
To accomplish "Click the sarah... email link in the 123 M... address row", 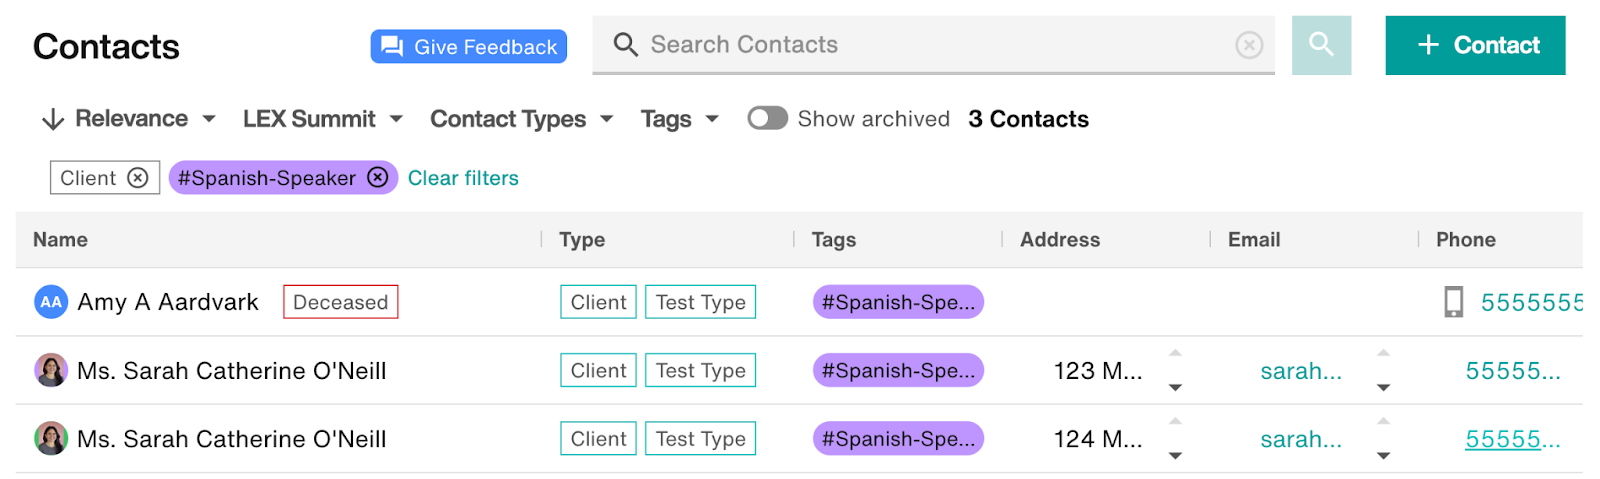I will point(1301,371).
